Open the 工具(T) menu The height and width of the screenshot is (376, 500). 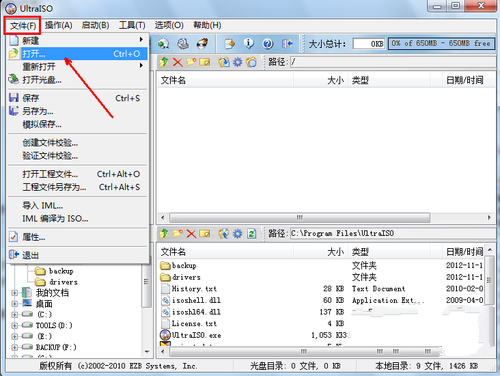coord(132,25)
